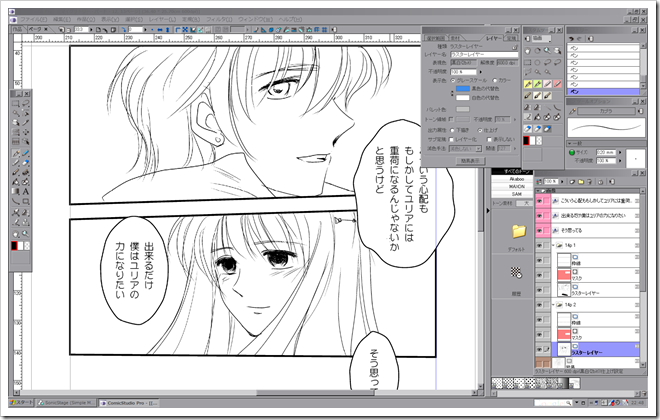Open the 減色手法 dropdown
The image size is (660, 420).
478,149
